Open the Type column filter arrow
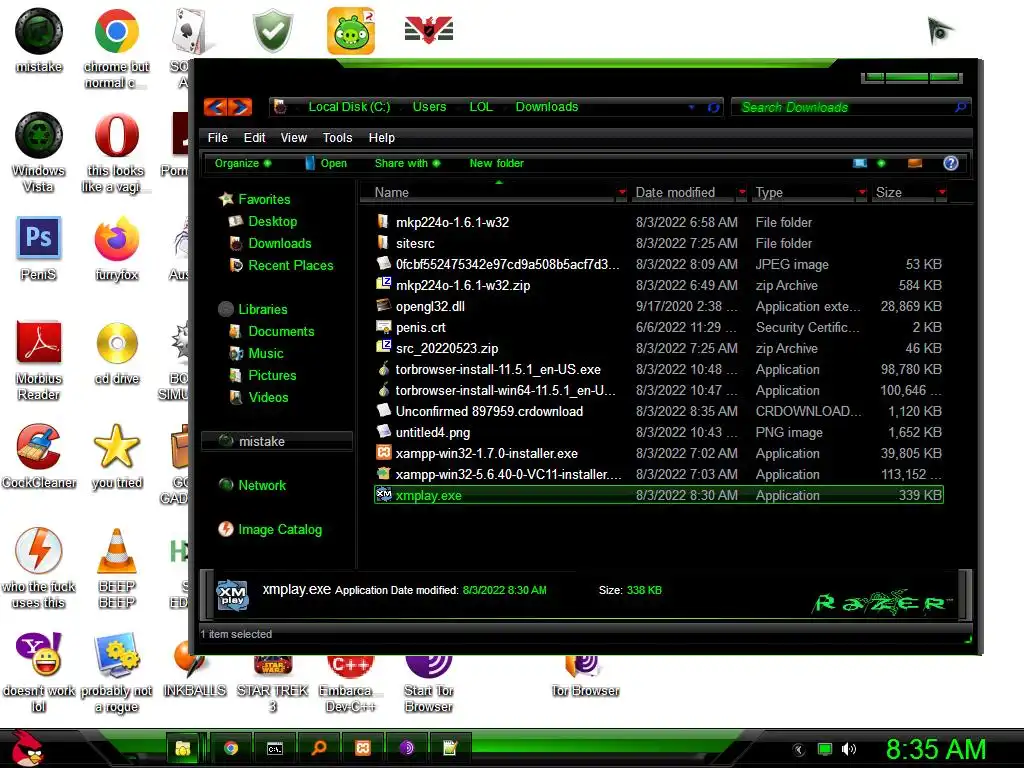This screenshot has width=1024, height=768. click(x=862, y=192)
